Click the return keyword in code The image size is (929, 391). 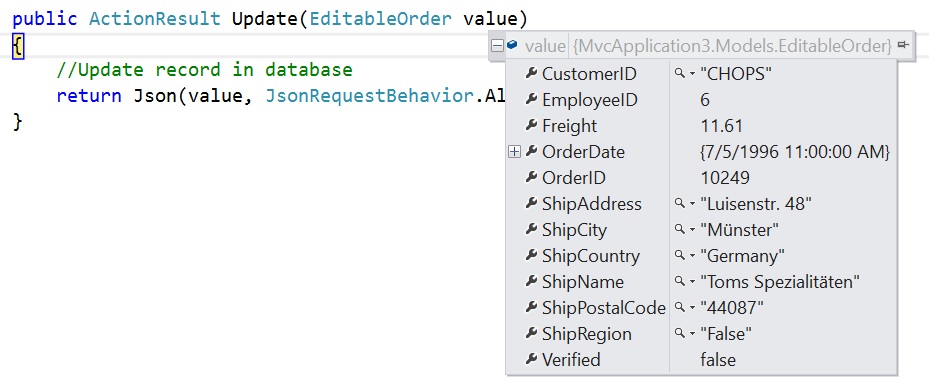point(89,96)
